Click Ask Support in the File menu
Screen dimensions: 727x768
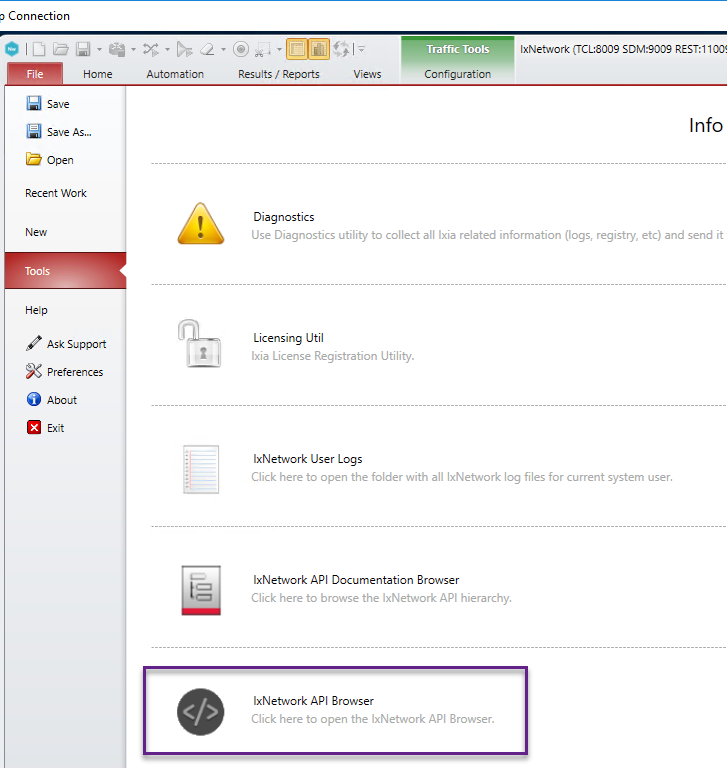(x=66, y=344)
